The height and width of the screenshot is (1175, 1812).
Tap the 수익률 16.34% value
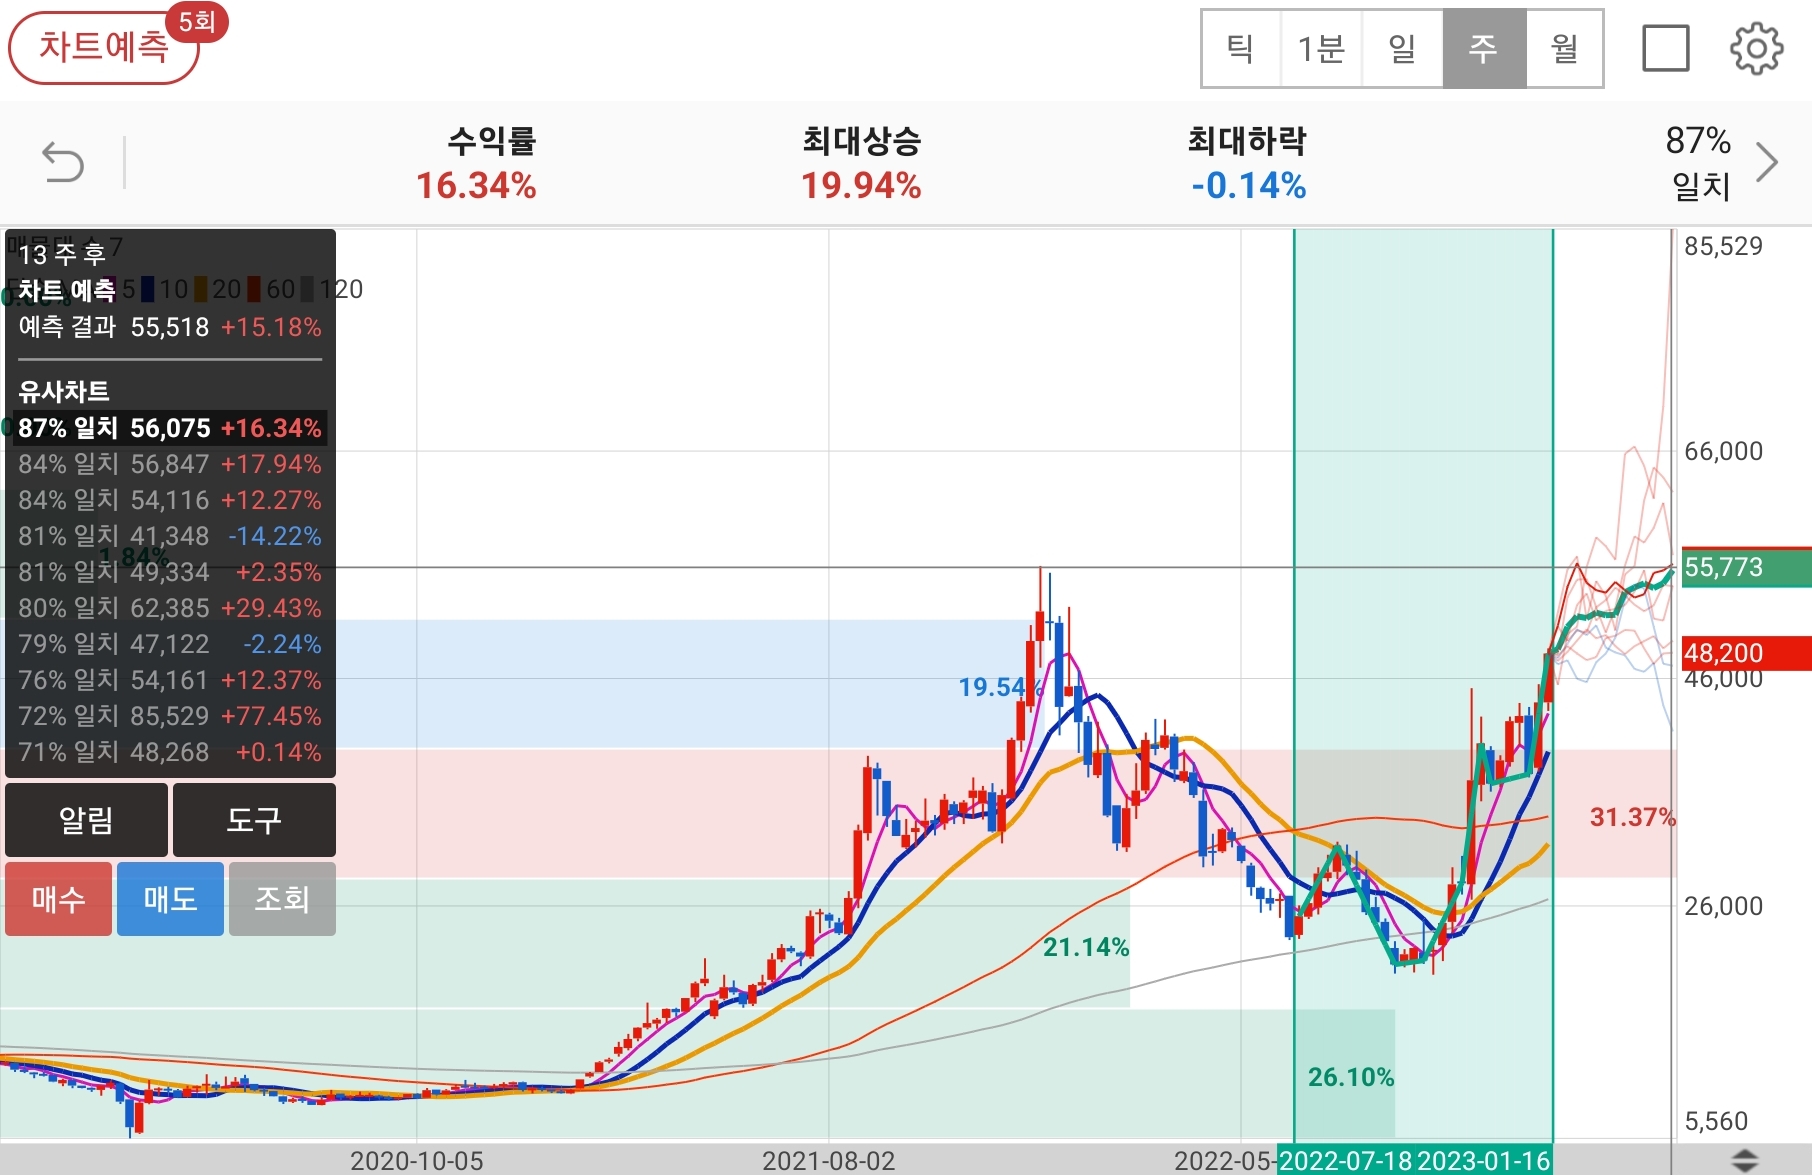tap(476, 186)
